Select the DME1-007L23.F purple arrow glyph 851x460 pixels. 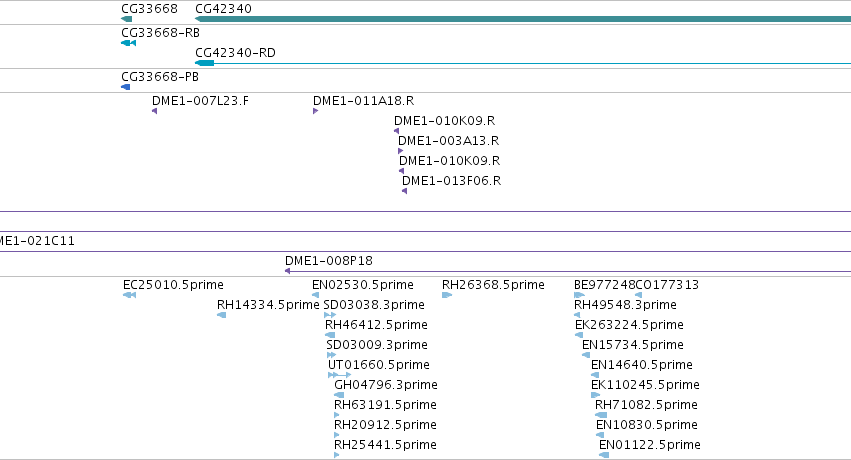point(155,111)
